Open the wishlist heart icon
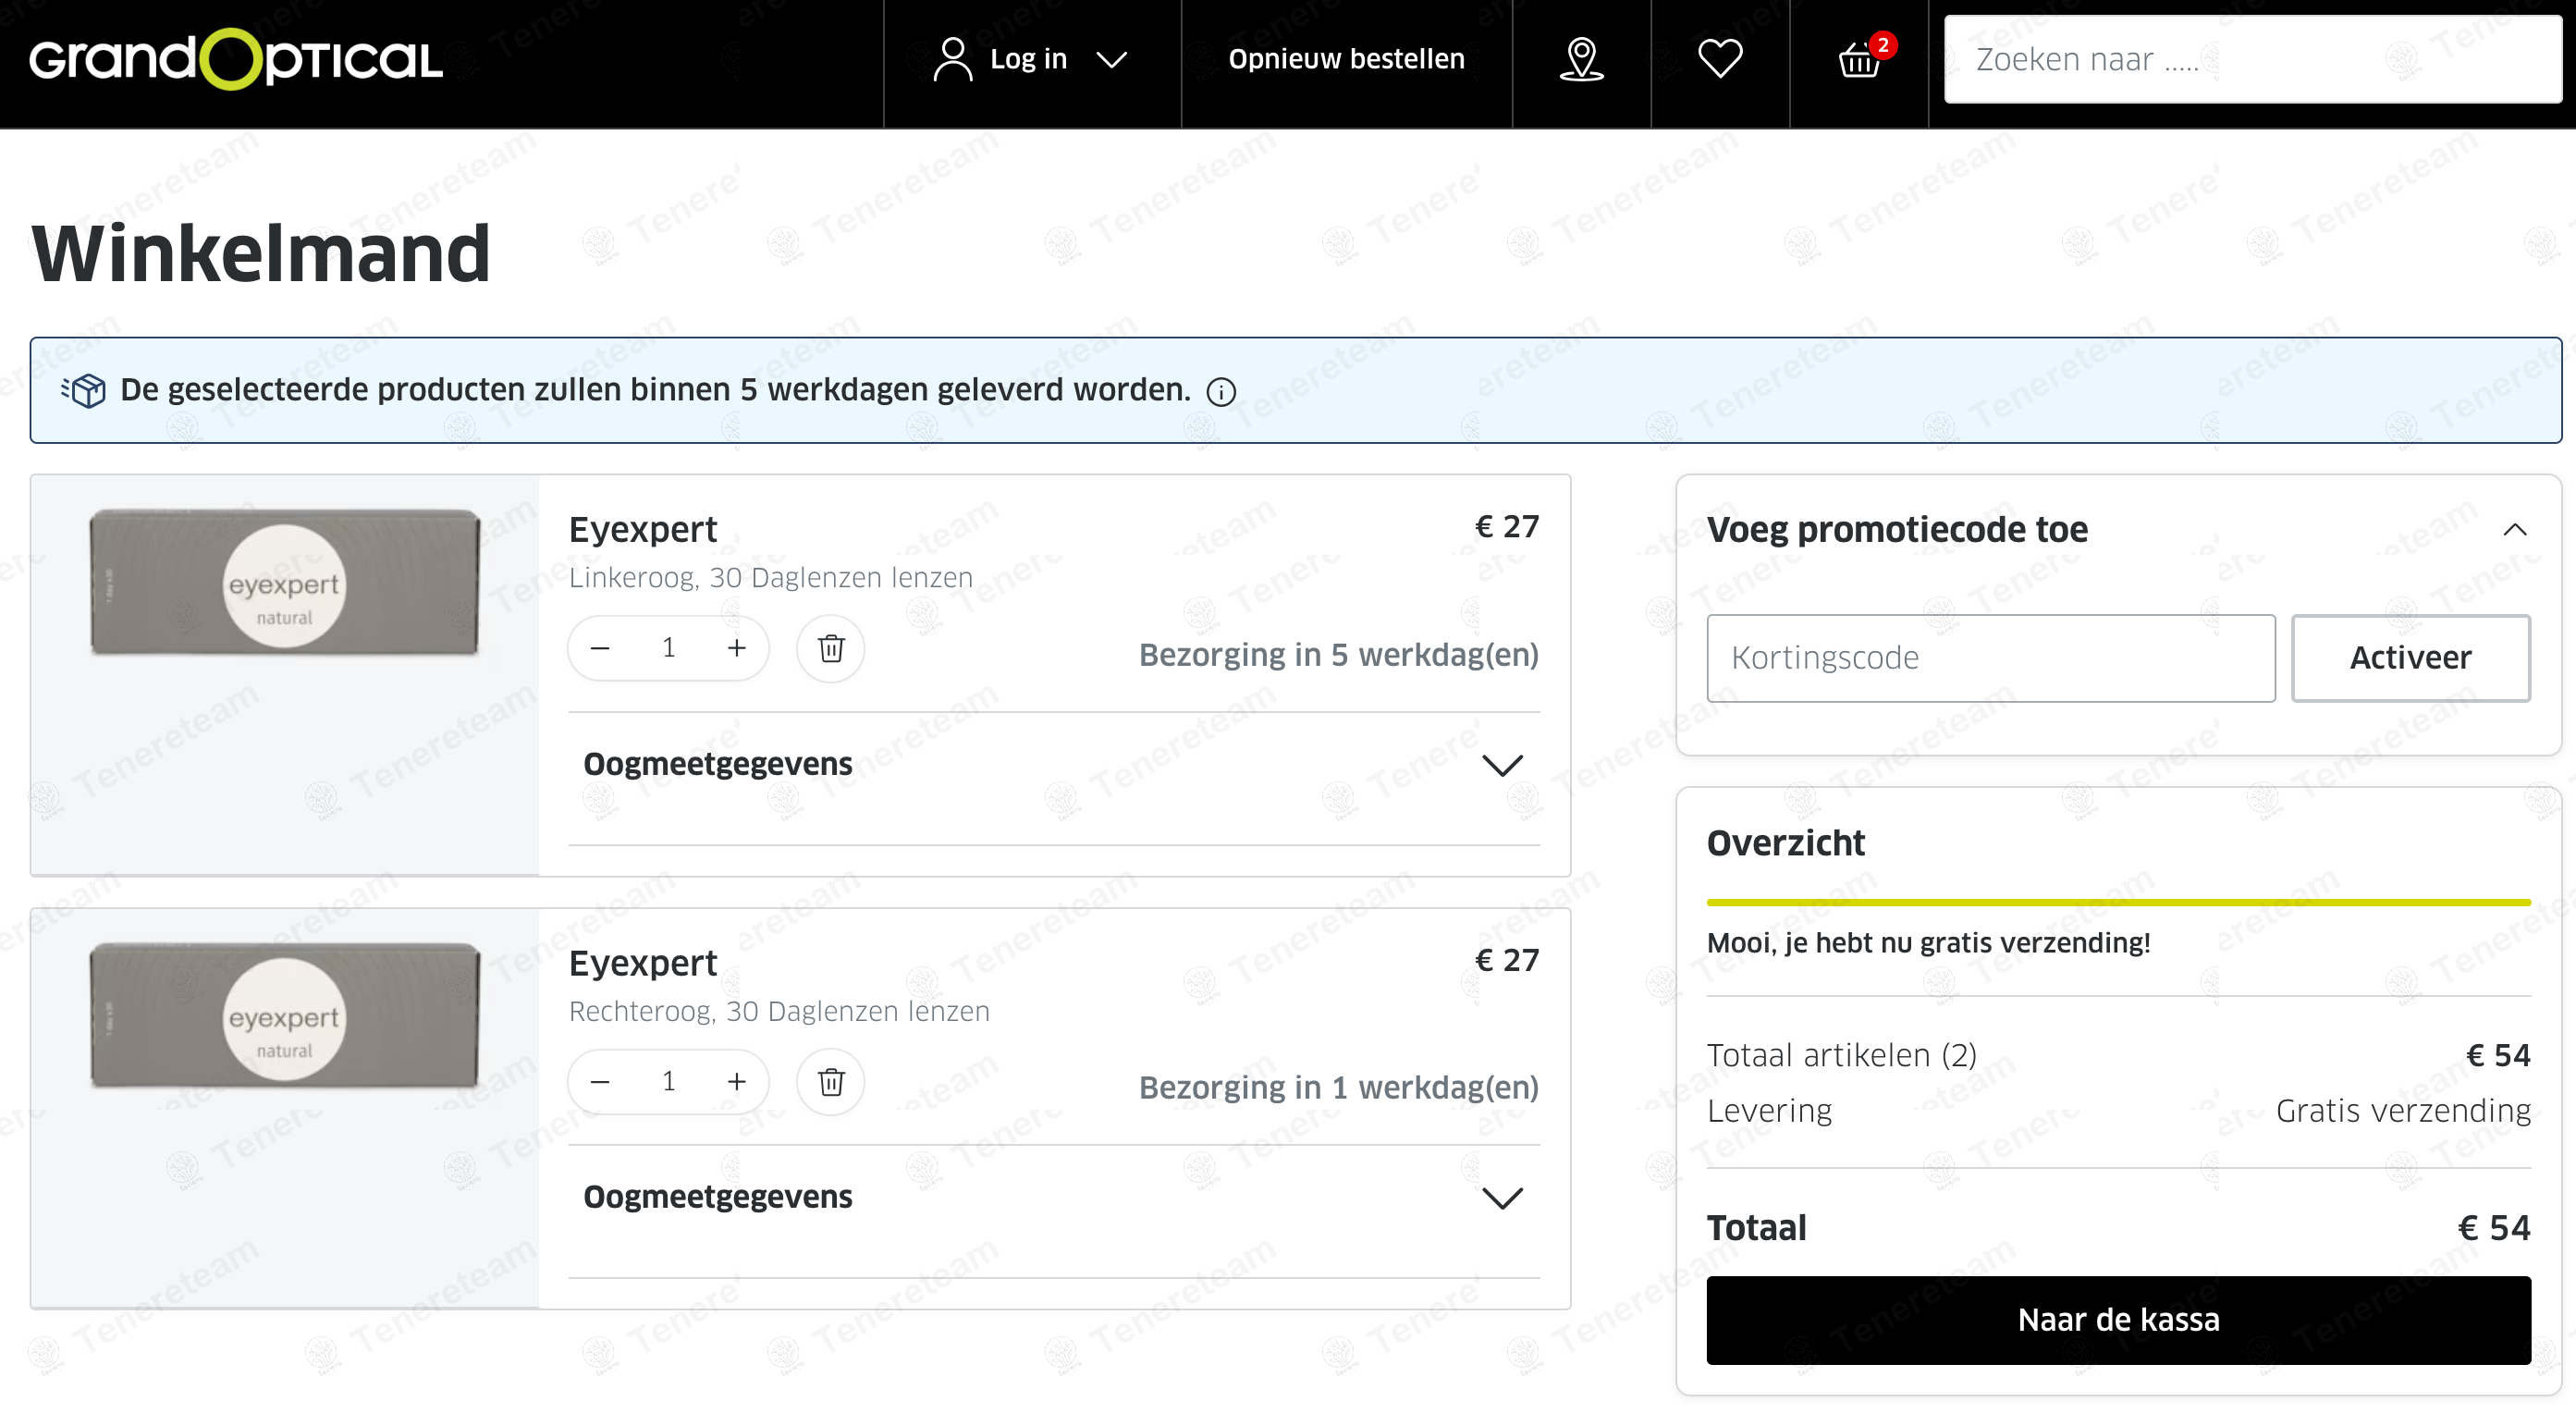 [x=1720, y=58]
